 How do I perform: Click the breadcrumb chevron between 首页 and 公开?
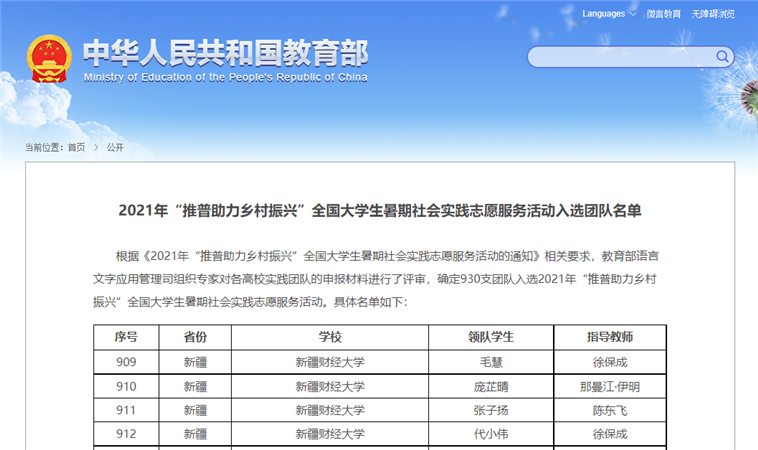coord(96,147)
